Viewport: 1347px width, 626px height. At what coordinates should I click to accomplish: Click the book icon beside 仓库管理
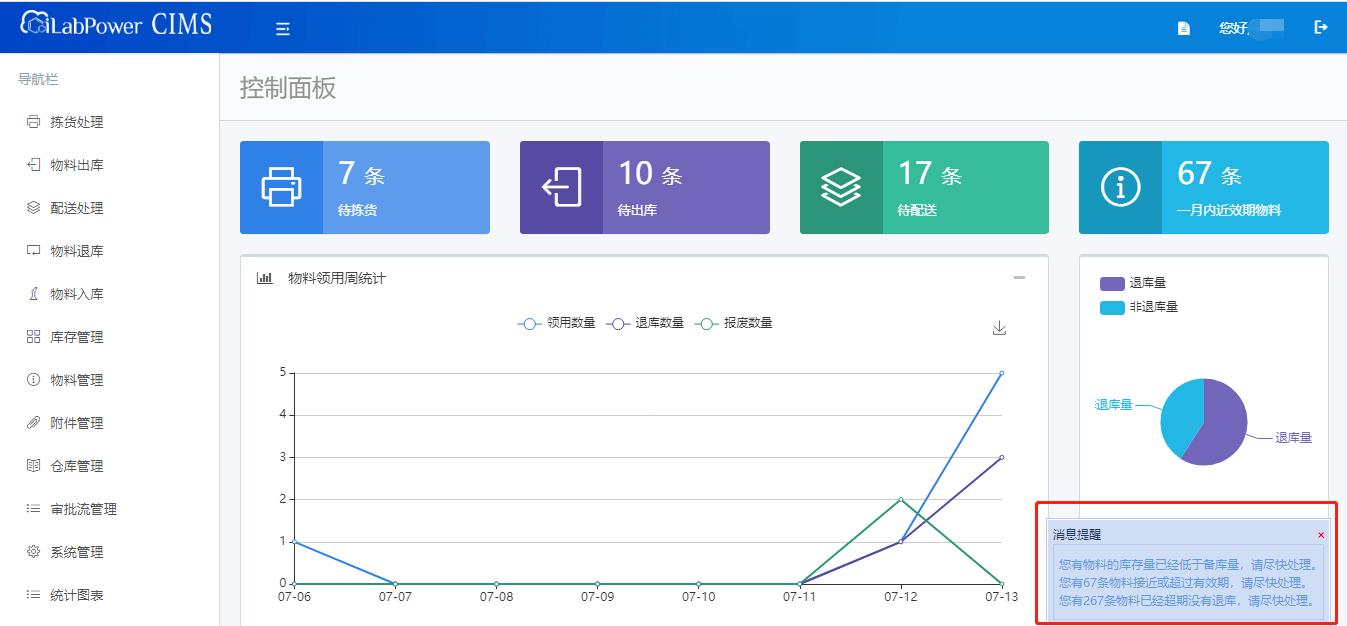pyautogui.click(x=33, y=466)
